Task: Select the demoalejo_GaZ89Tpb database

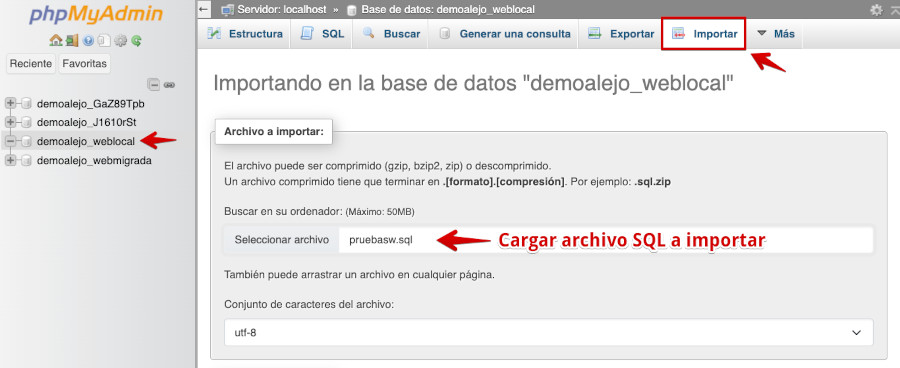Action: click(91, 104)
